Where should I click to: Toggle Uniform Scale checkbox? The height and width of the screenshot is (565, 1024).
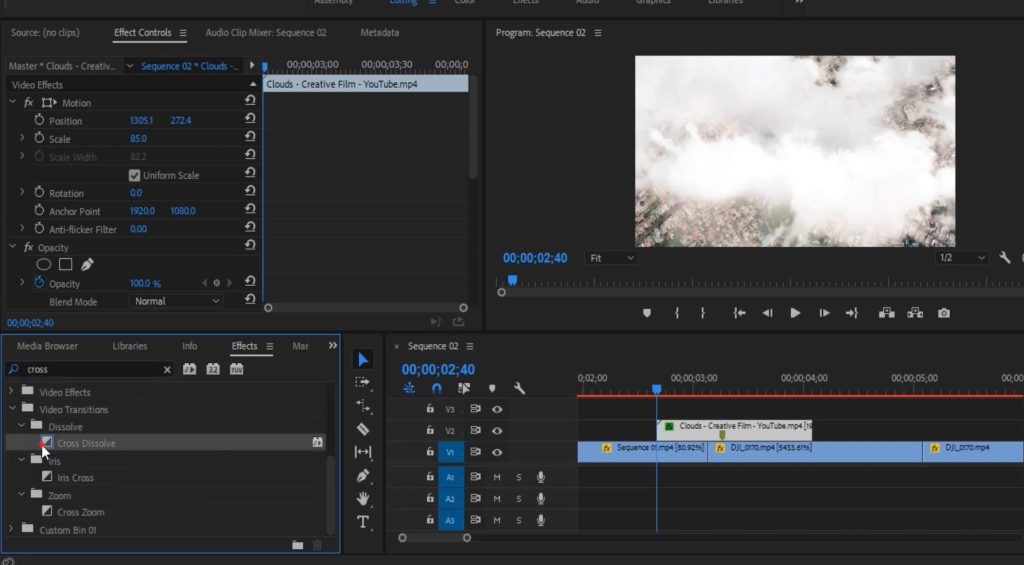coord(135,175)
